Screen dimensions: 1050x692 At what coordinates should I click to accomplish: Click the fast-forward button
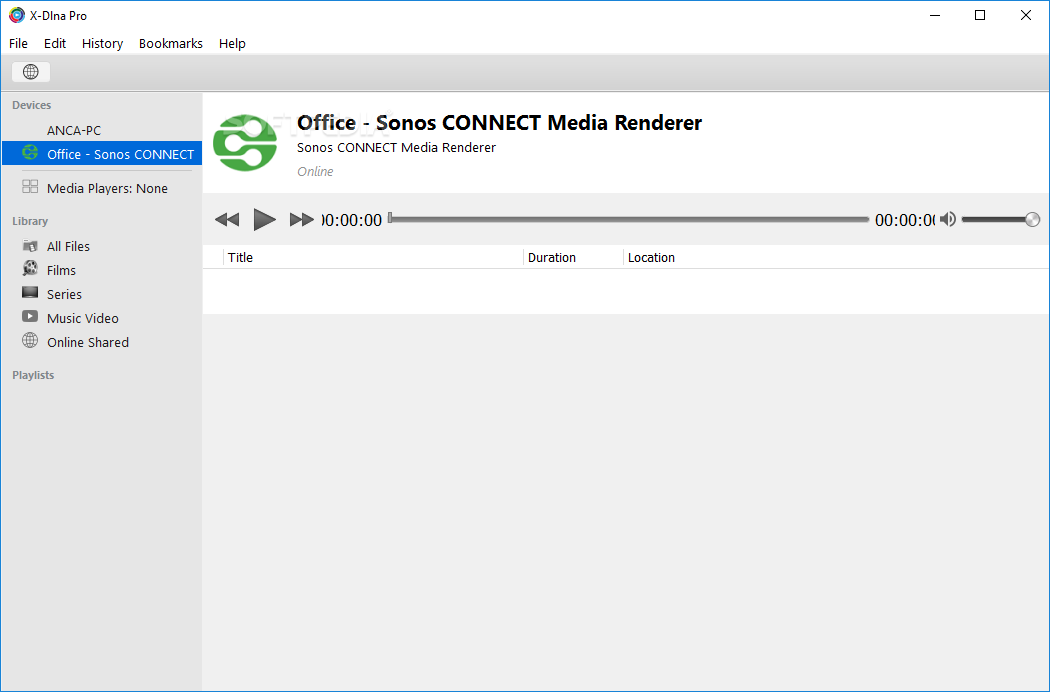[301, 220]
